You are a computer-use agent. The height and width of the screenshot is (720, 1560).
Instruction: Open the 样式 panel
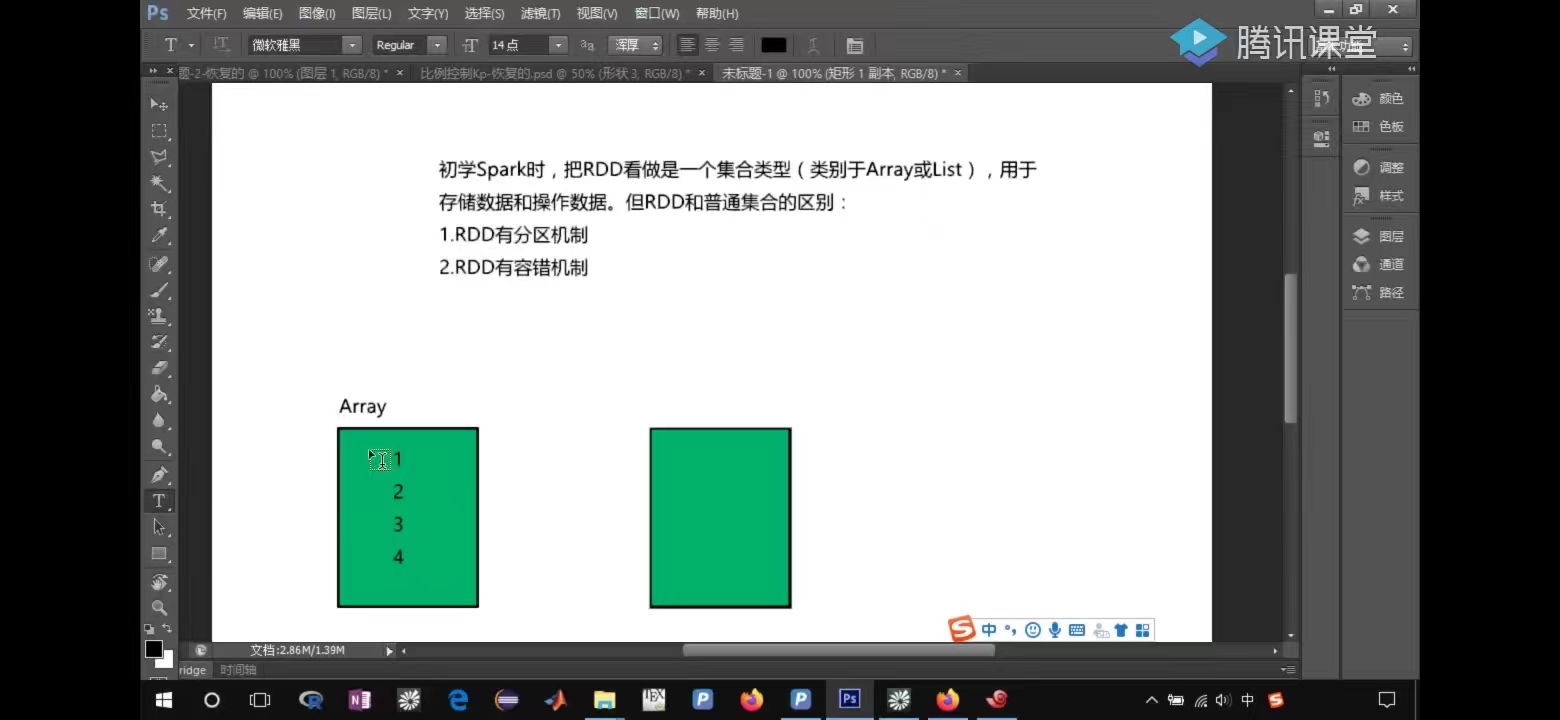click(1379, 196)
